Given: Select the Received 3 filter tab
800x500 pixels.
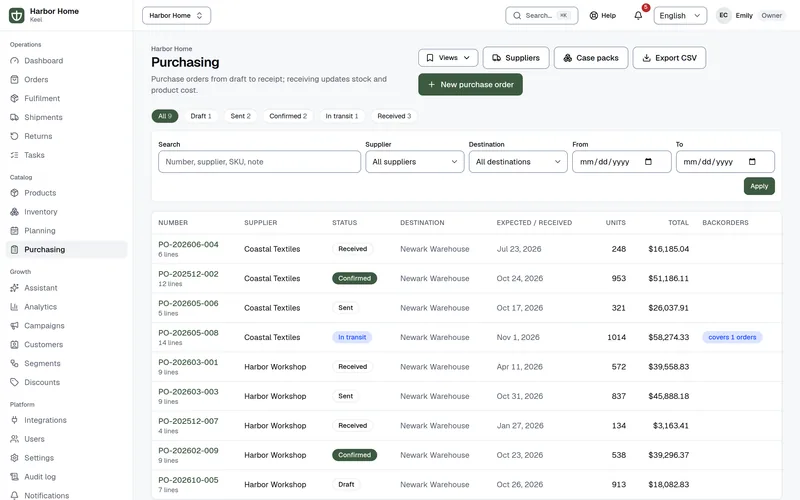Looking at the screenshot, I should point(394,116).
